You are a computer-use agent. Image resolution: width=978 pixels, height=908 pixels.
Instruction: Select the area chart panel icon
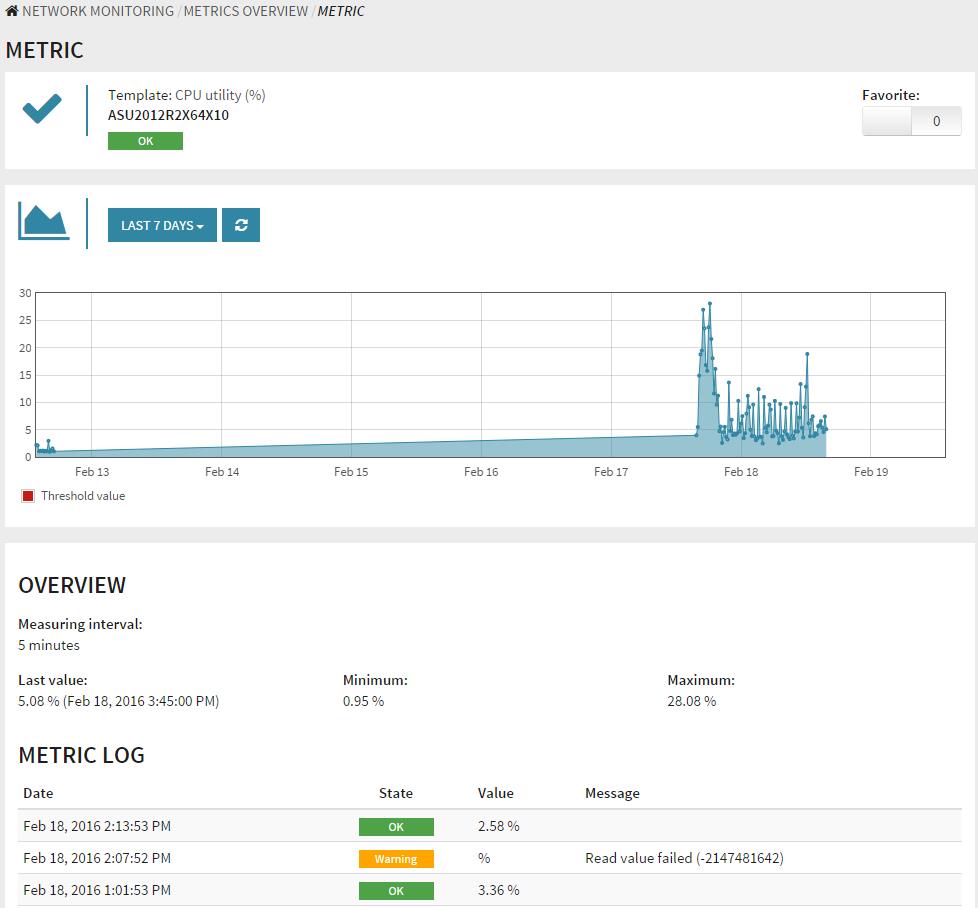43,220
